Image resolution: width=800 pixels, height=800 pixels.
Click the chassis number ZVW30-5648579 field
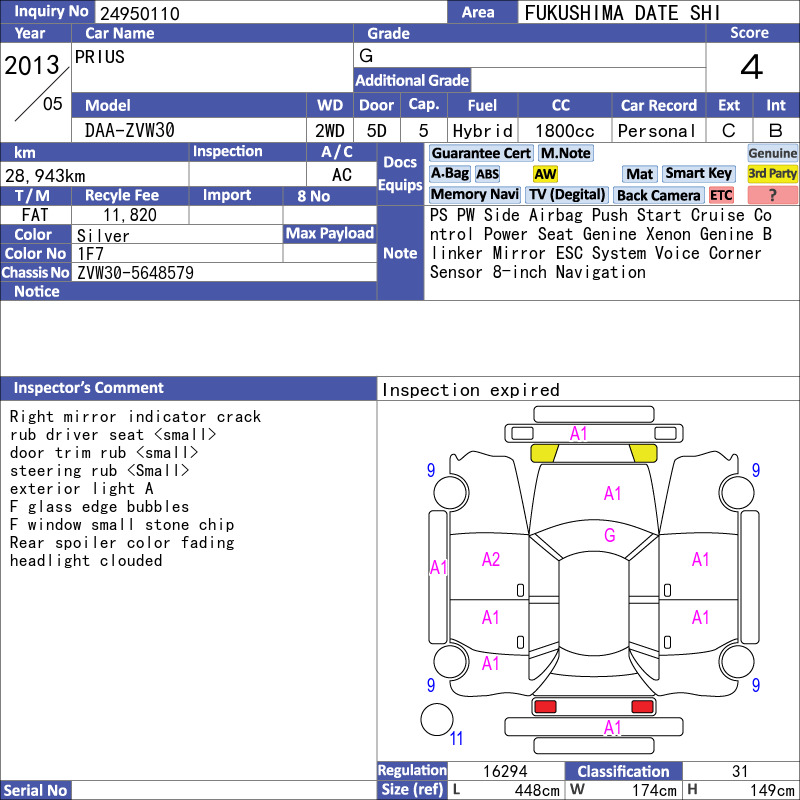224,272
